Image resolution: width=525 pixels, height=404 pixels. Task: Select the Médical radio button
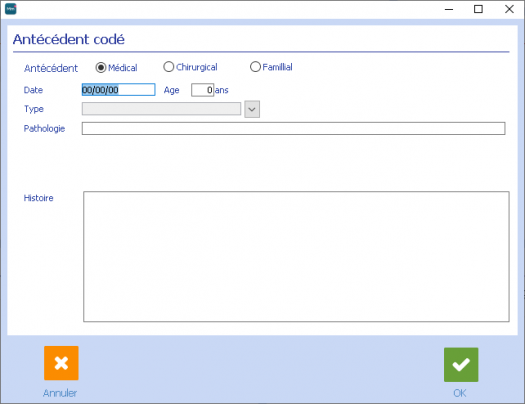(x=101, y=68)
